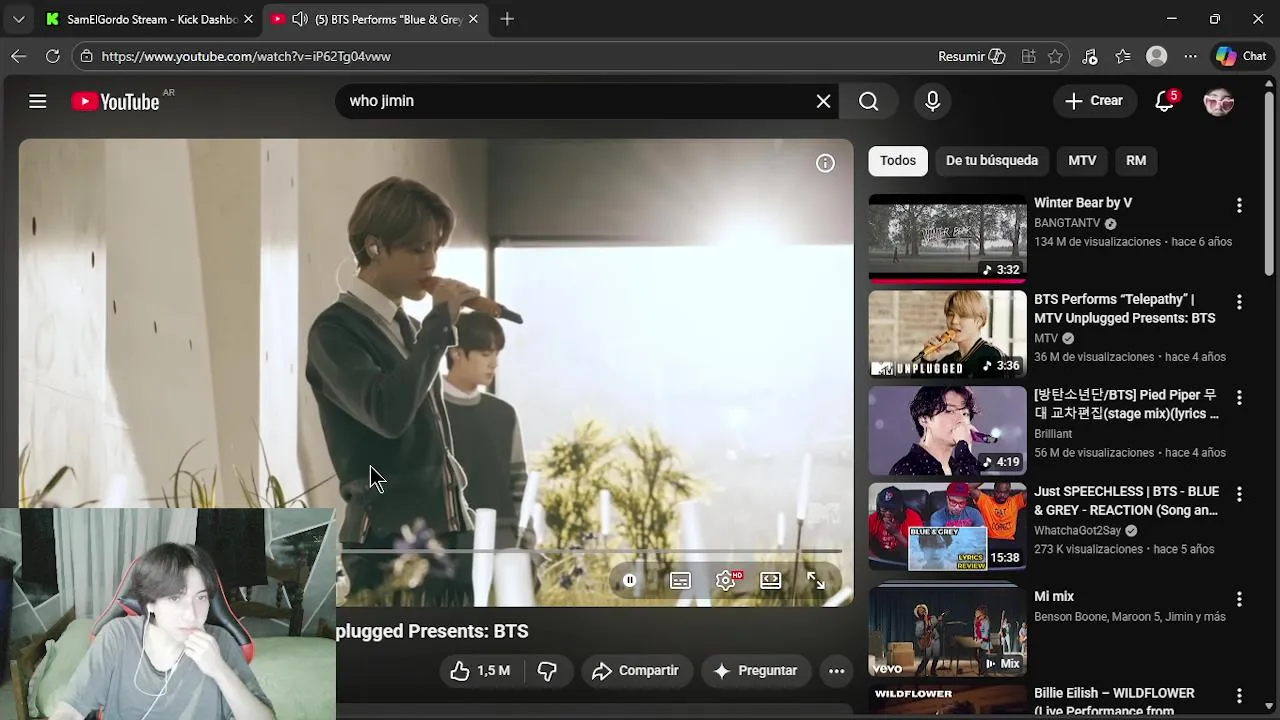
Task: Start voice search with microphone
Action: [932, 101]
